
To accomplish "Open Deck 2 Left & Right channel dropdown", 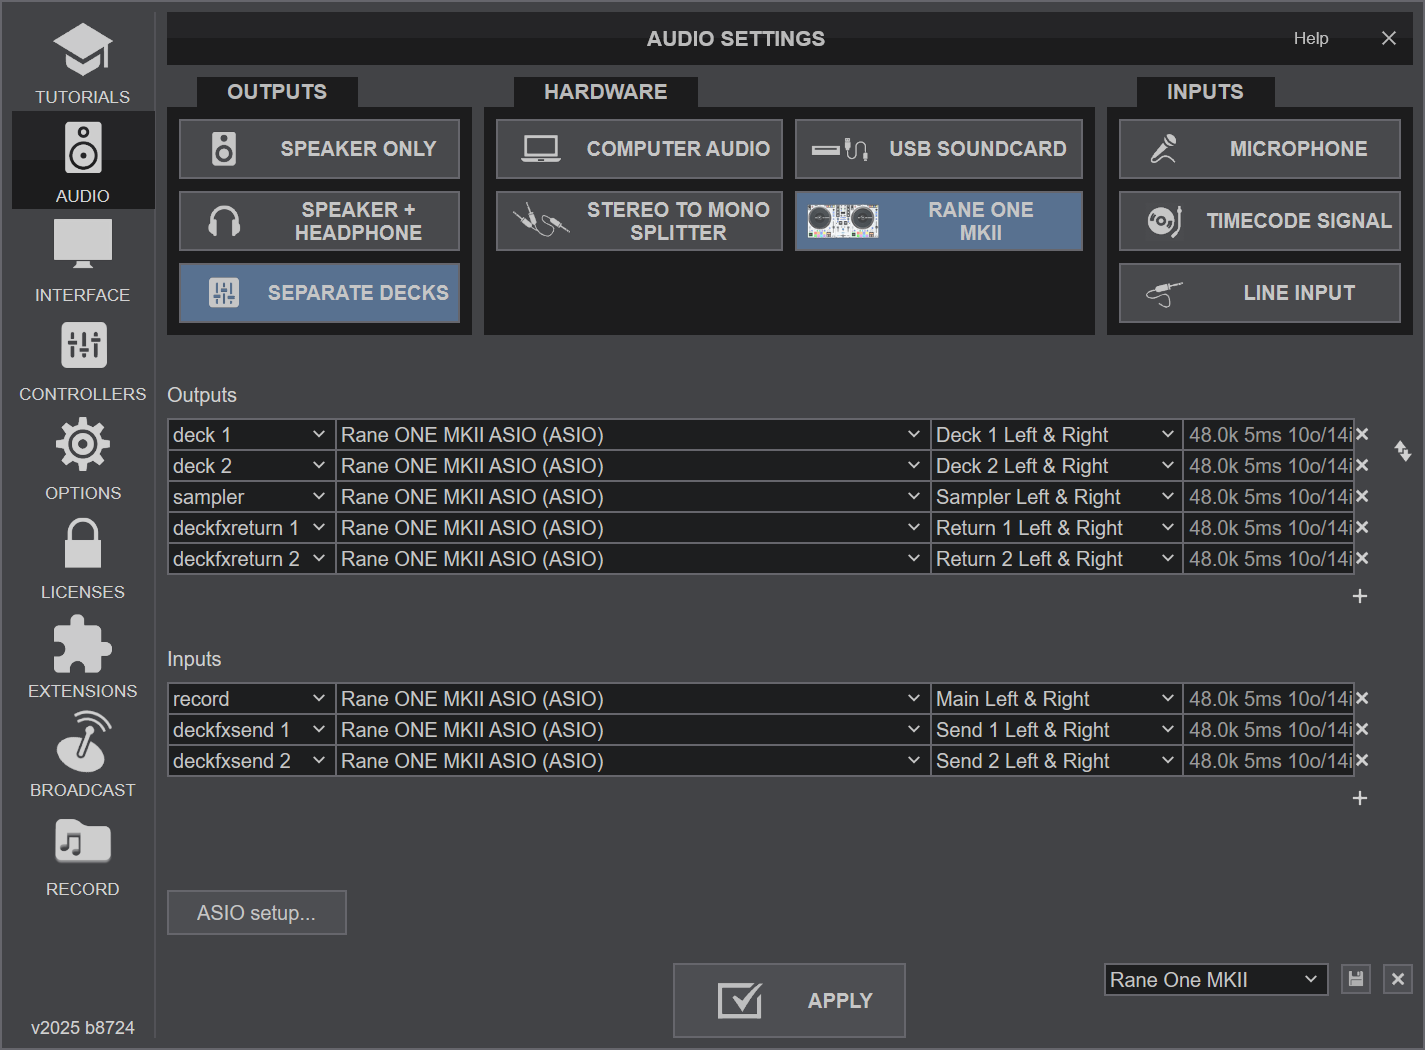I will (1056, 466).
